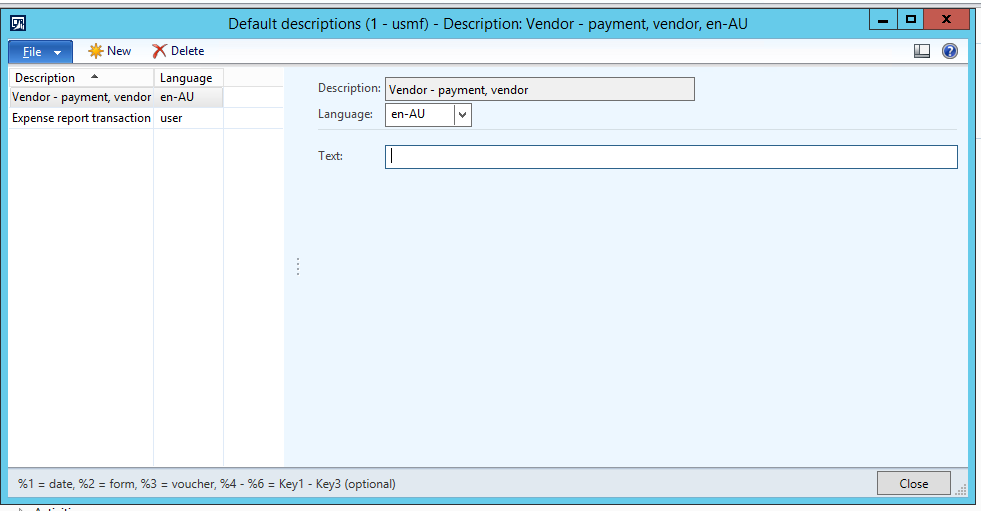
Task: Click the vertical splitter dots handle
Action: pyautogui.click(x=298, y=267)
